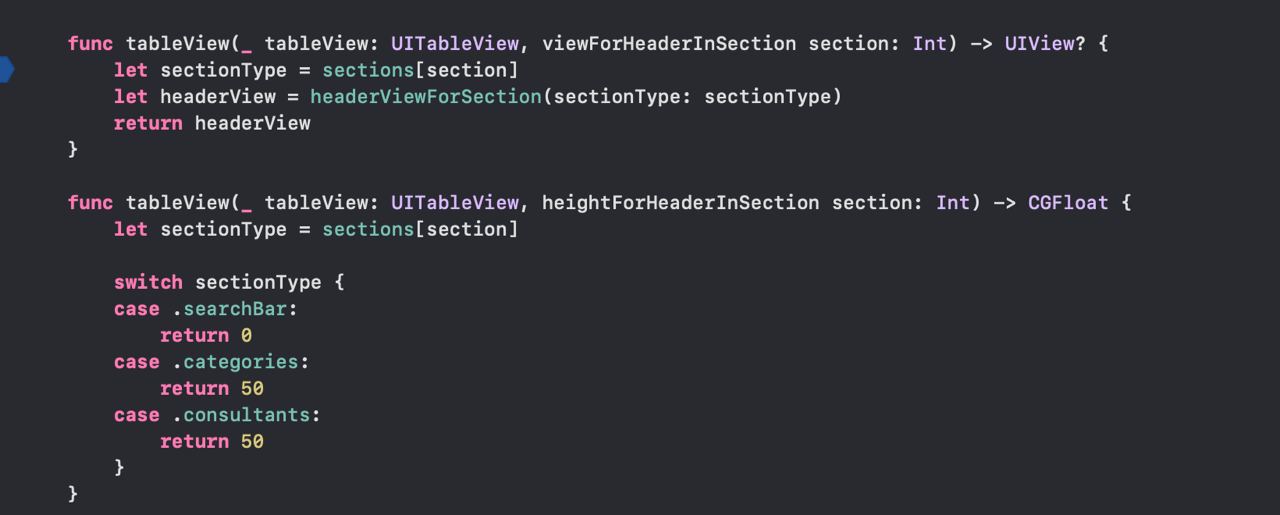This screenshot has width=1280, height=515.
Task: Place cursor on the return 0 value
Action: pyautogui.click(x=246, y=336)
